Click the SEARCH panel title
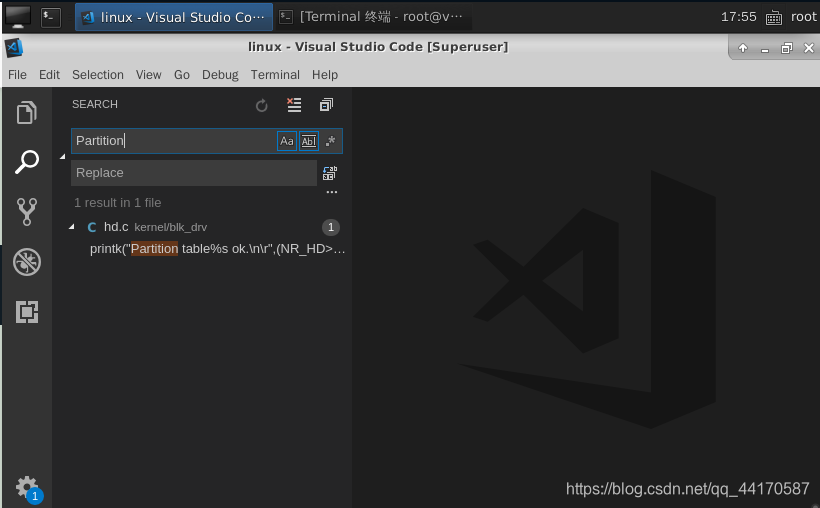 coord(95,104)
